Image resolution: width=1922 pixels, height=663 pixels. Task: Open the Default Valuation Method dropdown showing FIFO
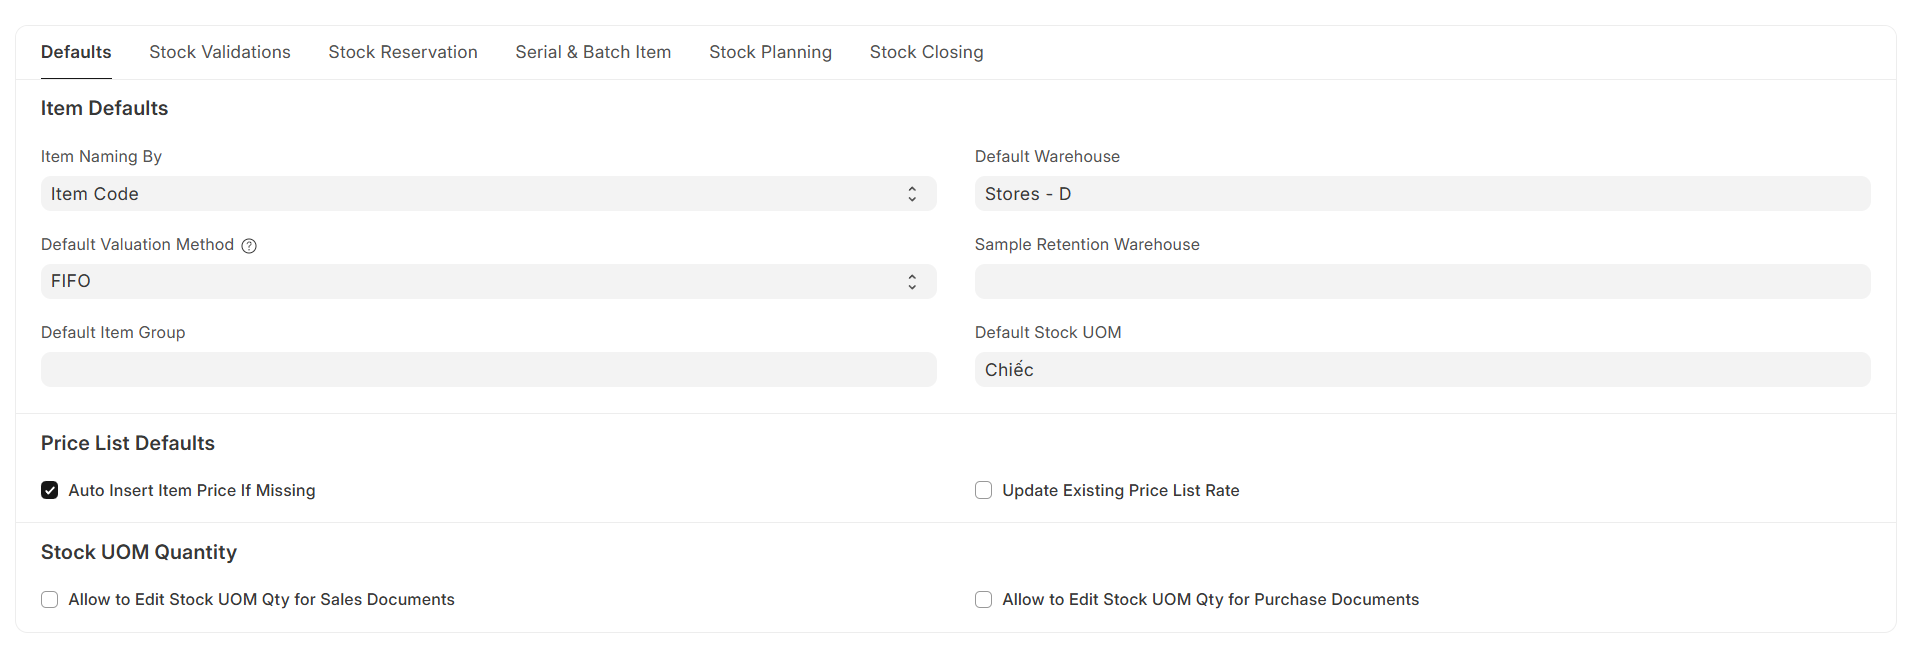(x=489, y=281)
